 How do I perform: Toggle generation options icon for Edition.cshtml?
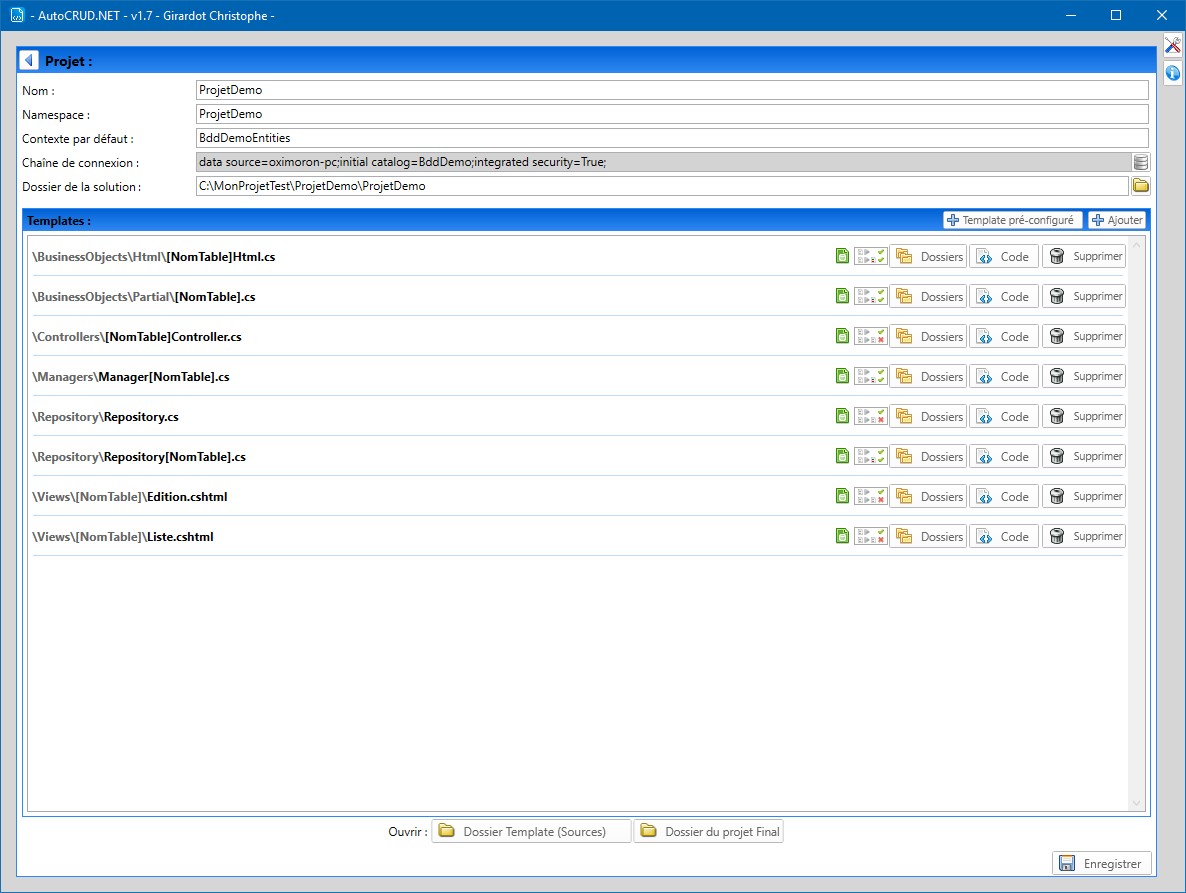tap(871, 497)
